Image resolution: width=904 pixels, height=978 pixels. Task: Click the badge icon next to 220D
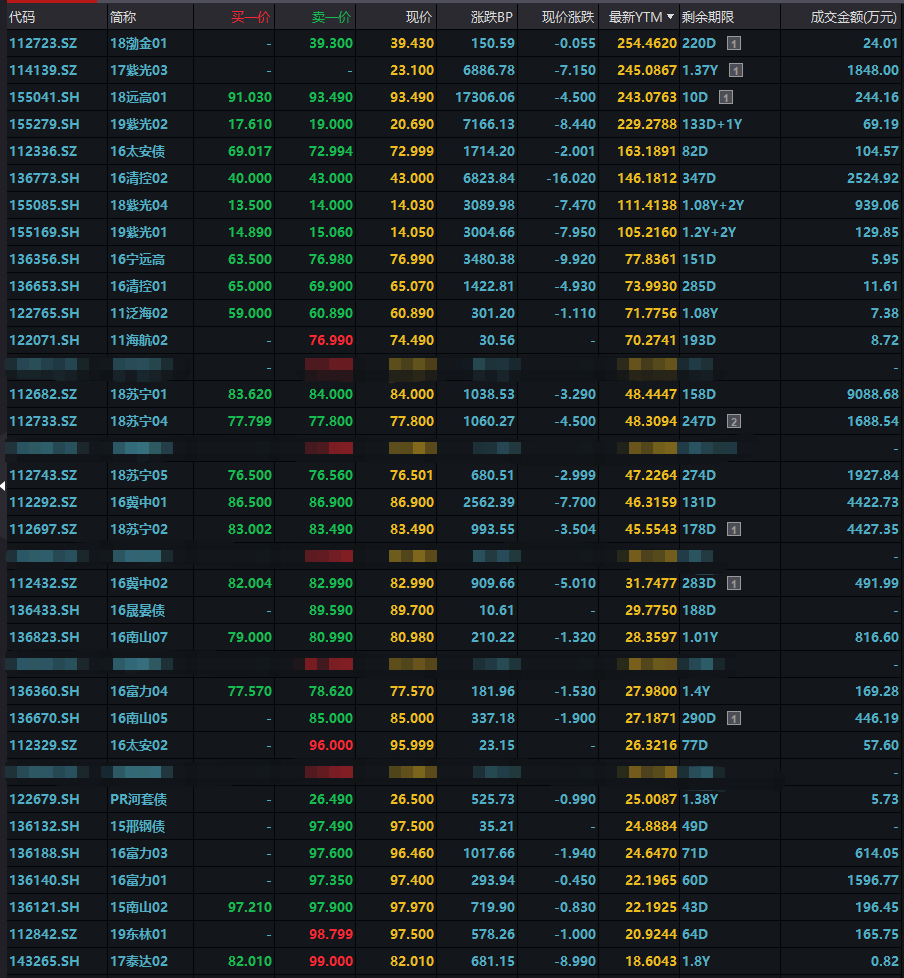click(734, 44)
